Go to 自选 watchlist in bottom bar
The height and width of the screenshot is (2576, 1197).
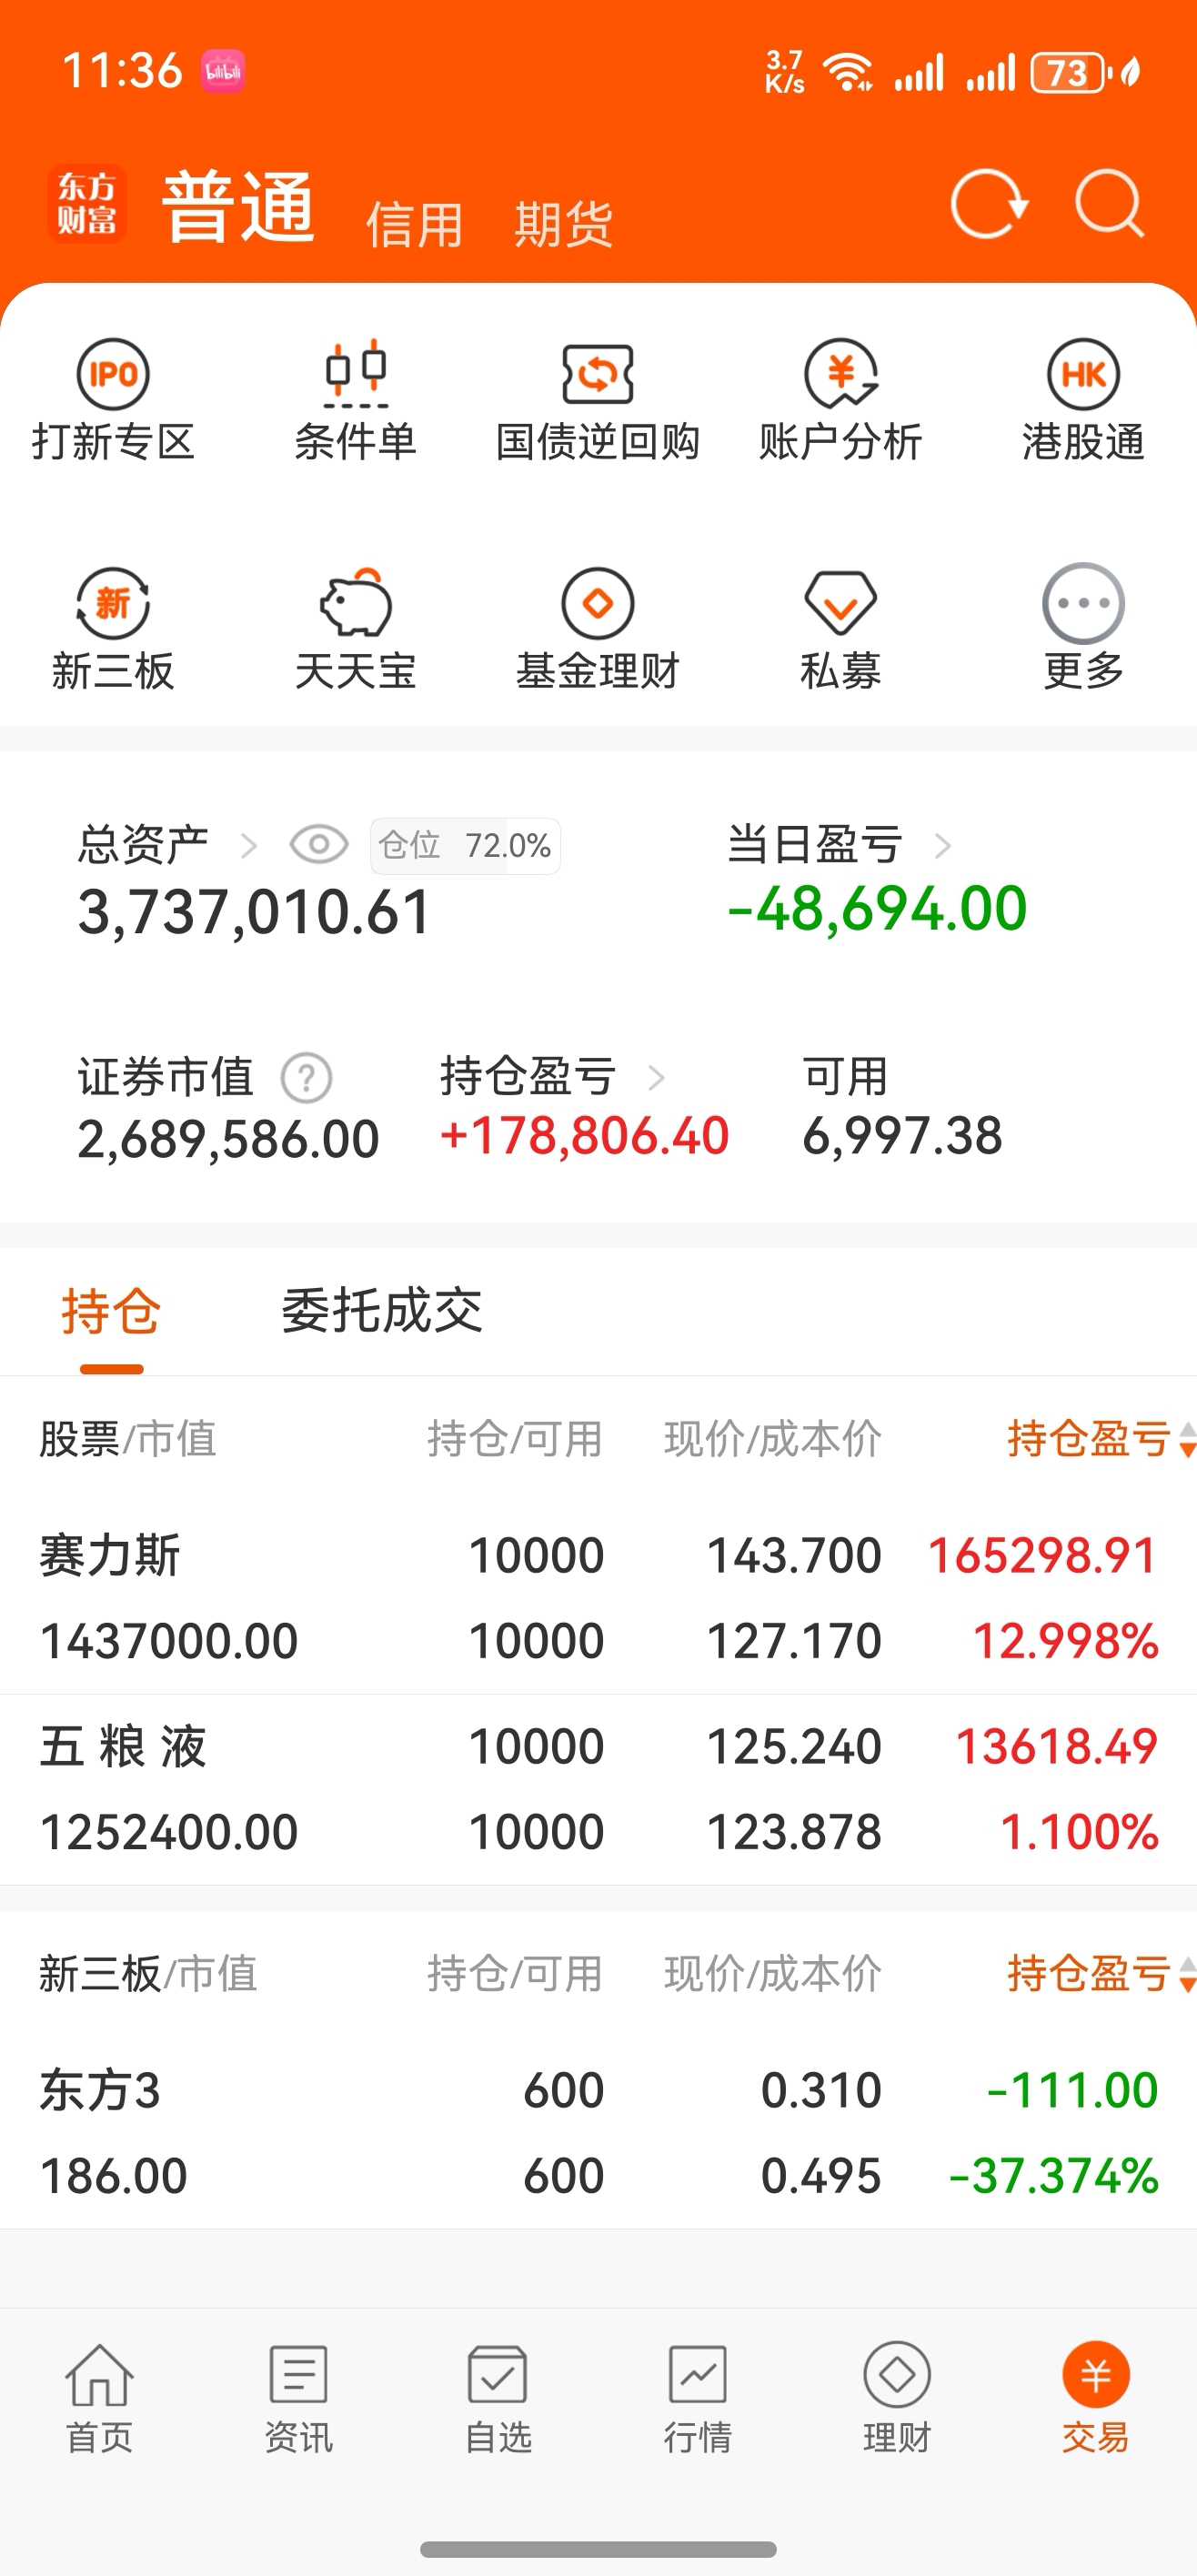[x=498, y=2398]
